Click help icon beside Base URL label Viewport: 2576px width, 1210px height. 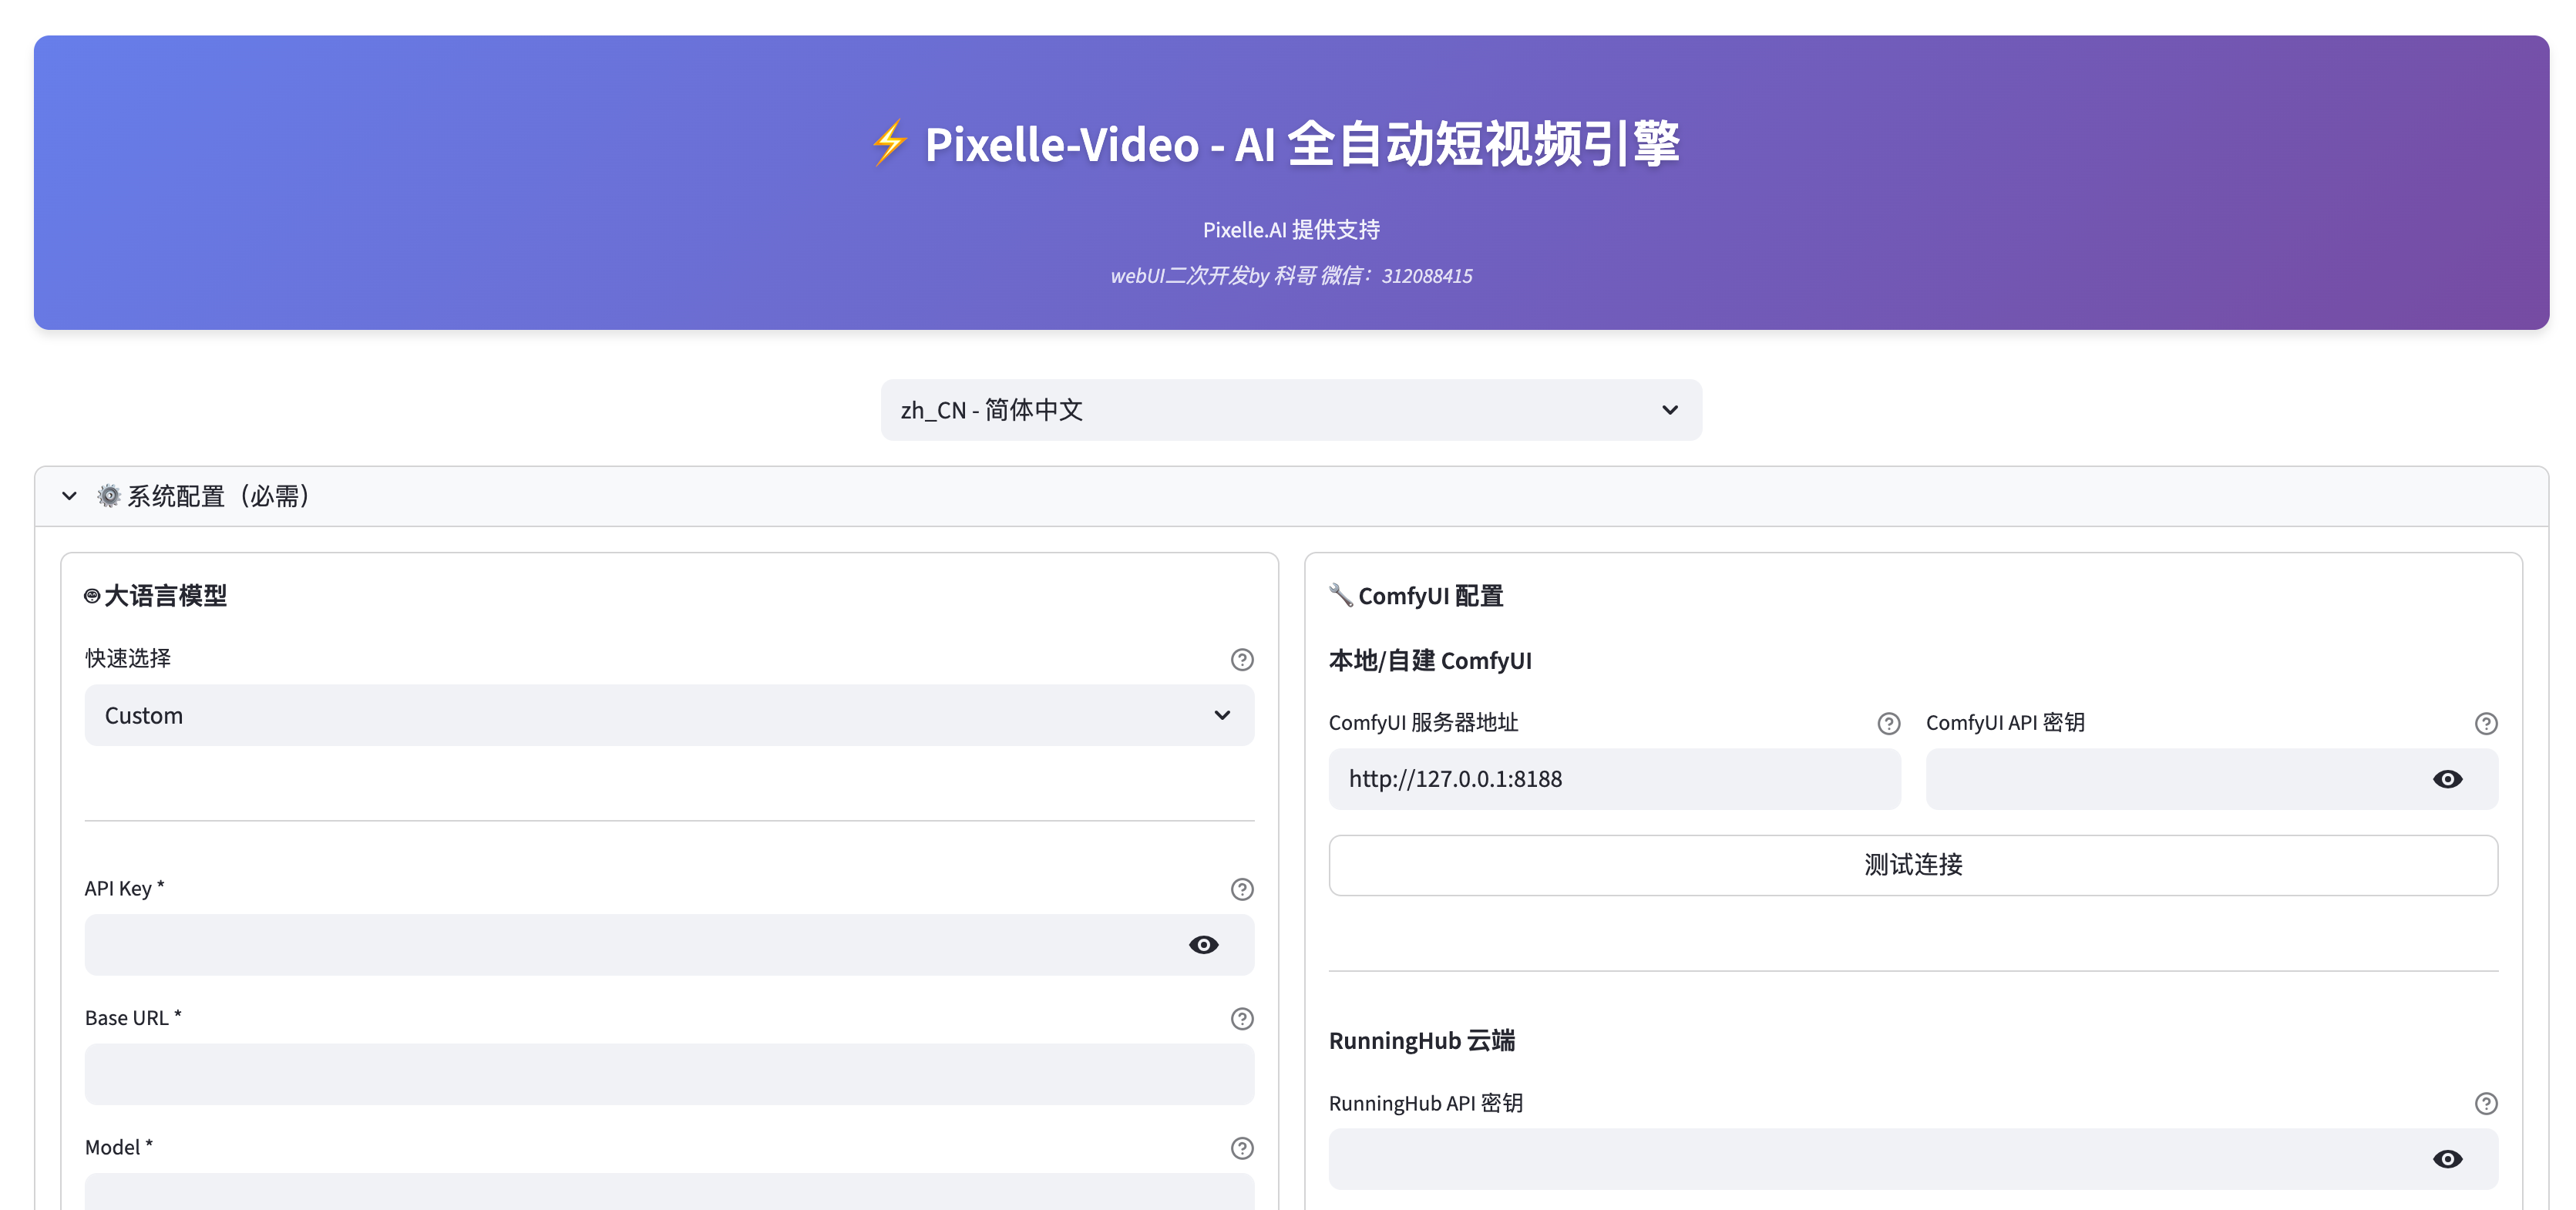point(1242,1018)
